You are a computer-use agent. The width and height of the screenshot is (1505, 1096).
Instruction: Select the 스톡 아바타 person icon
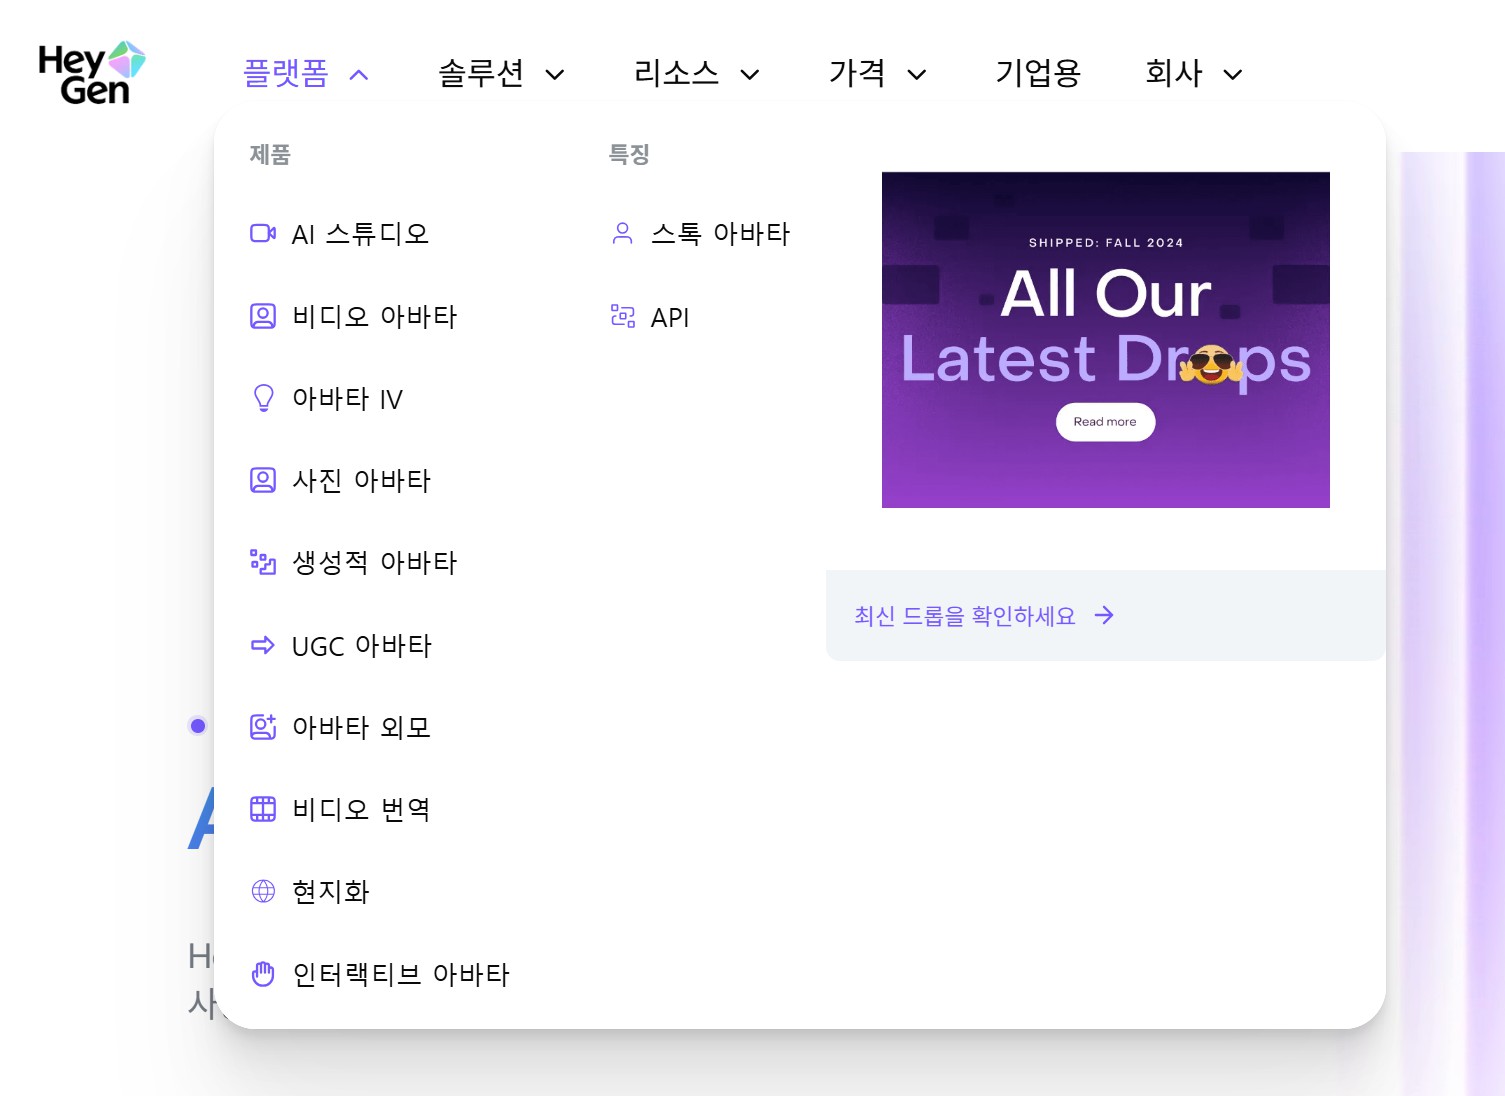point(623,233)
